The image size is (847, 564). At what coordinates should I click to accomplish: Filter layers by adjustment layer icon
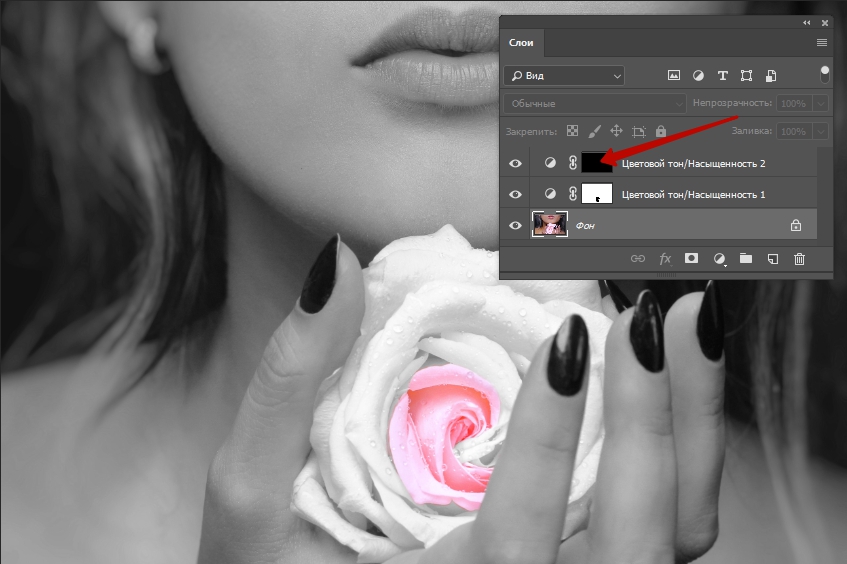click(698, 76)
